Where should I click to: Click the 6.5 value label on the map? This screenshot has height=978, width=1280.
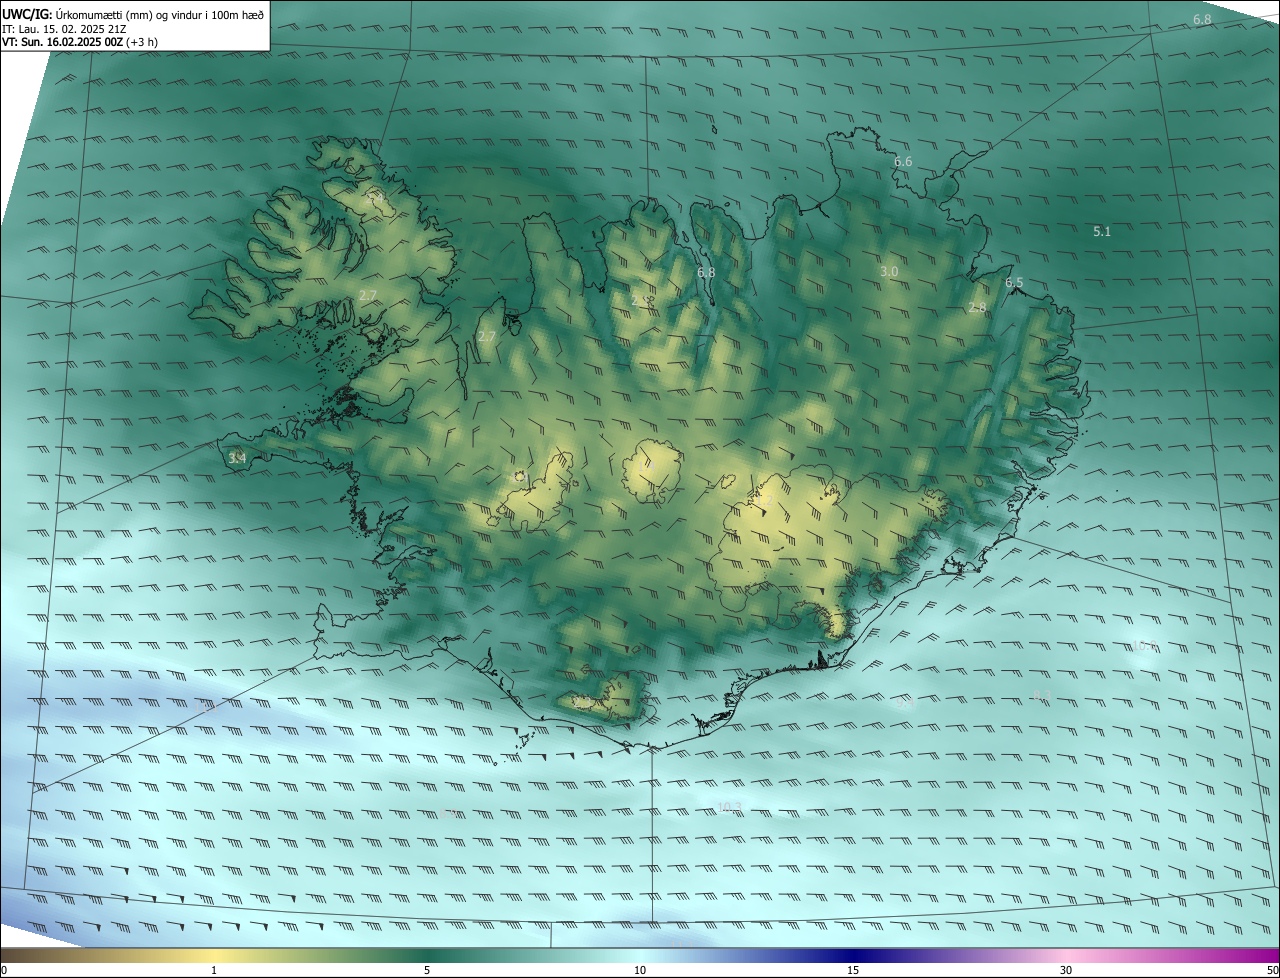[1014, 283]
